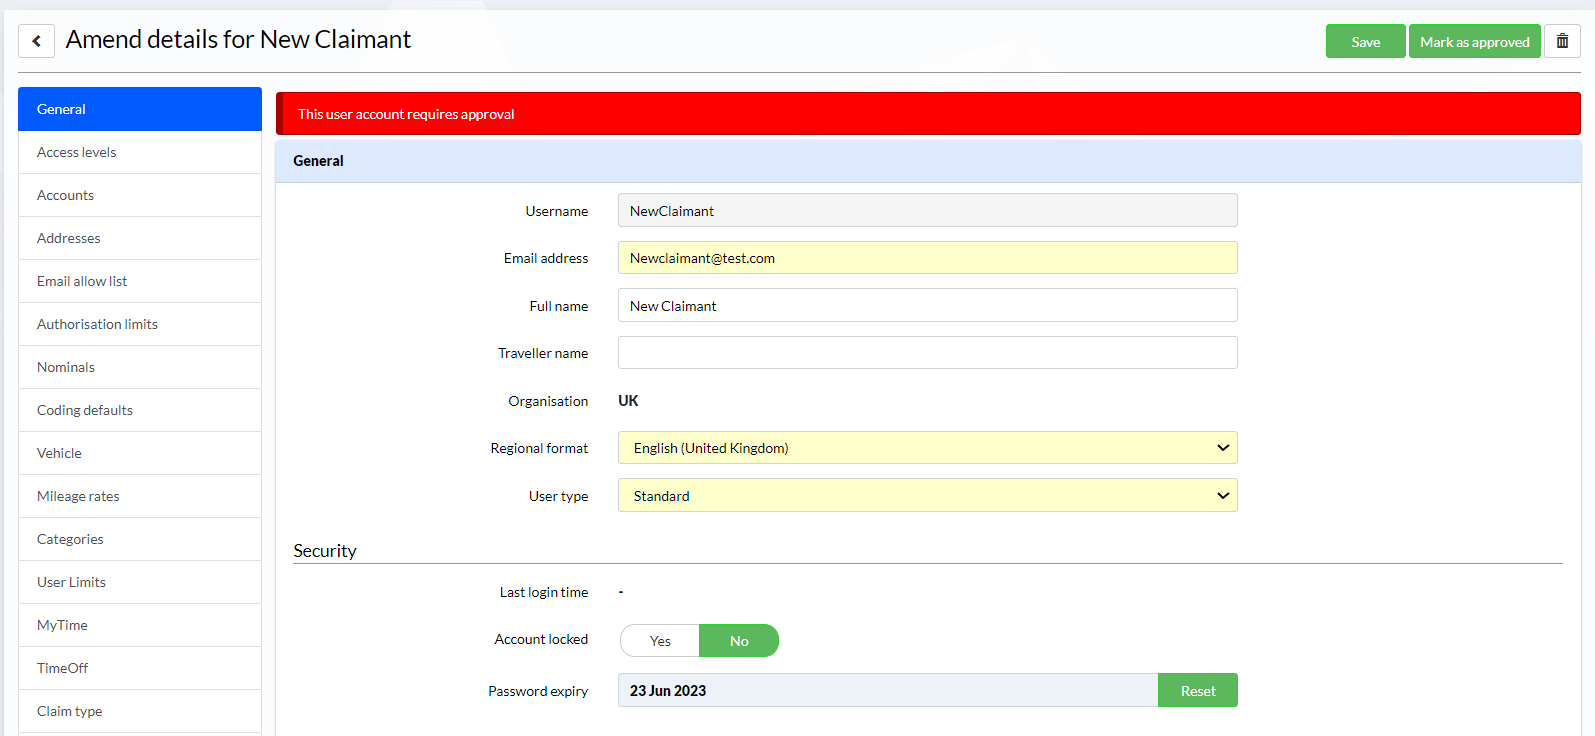Click the 'Last login time' label
The height and width of the screenshot is (736, 1595).
(x=544, y=592)
